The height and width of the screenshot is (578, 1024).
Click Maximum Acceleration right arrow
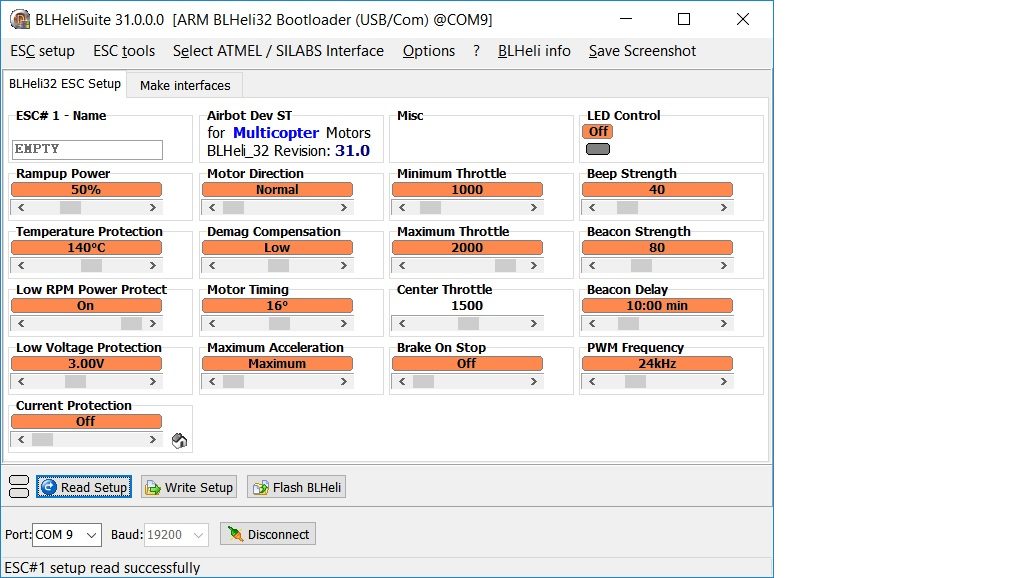pyautogui.click(x=344, y=382)
